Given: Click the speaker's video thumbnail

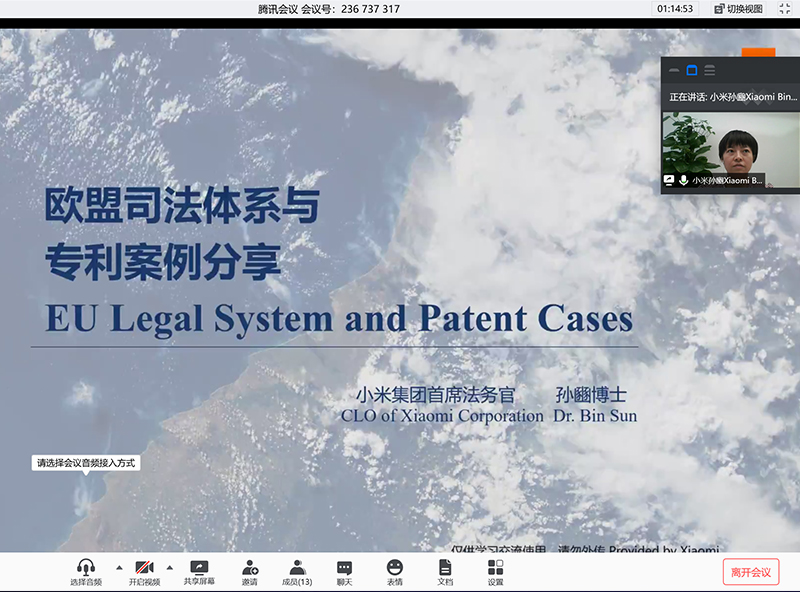Looking at the screenshot, I should click(x=731, y=150).
